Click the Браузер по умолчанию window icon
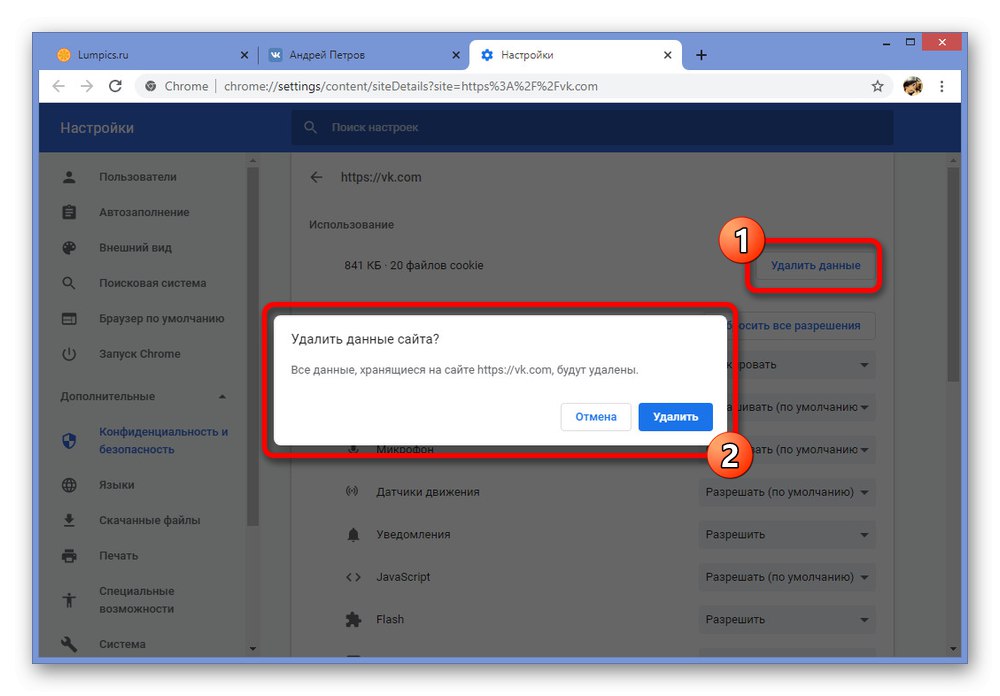The image size is (1000, 696). 69,318
